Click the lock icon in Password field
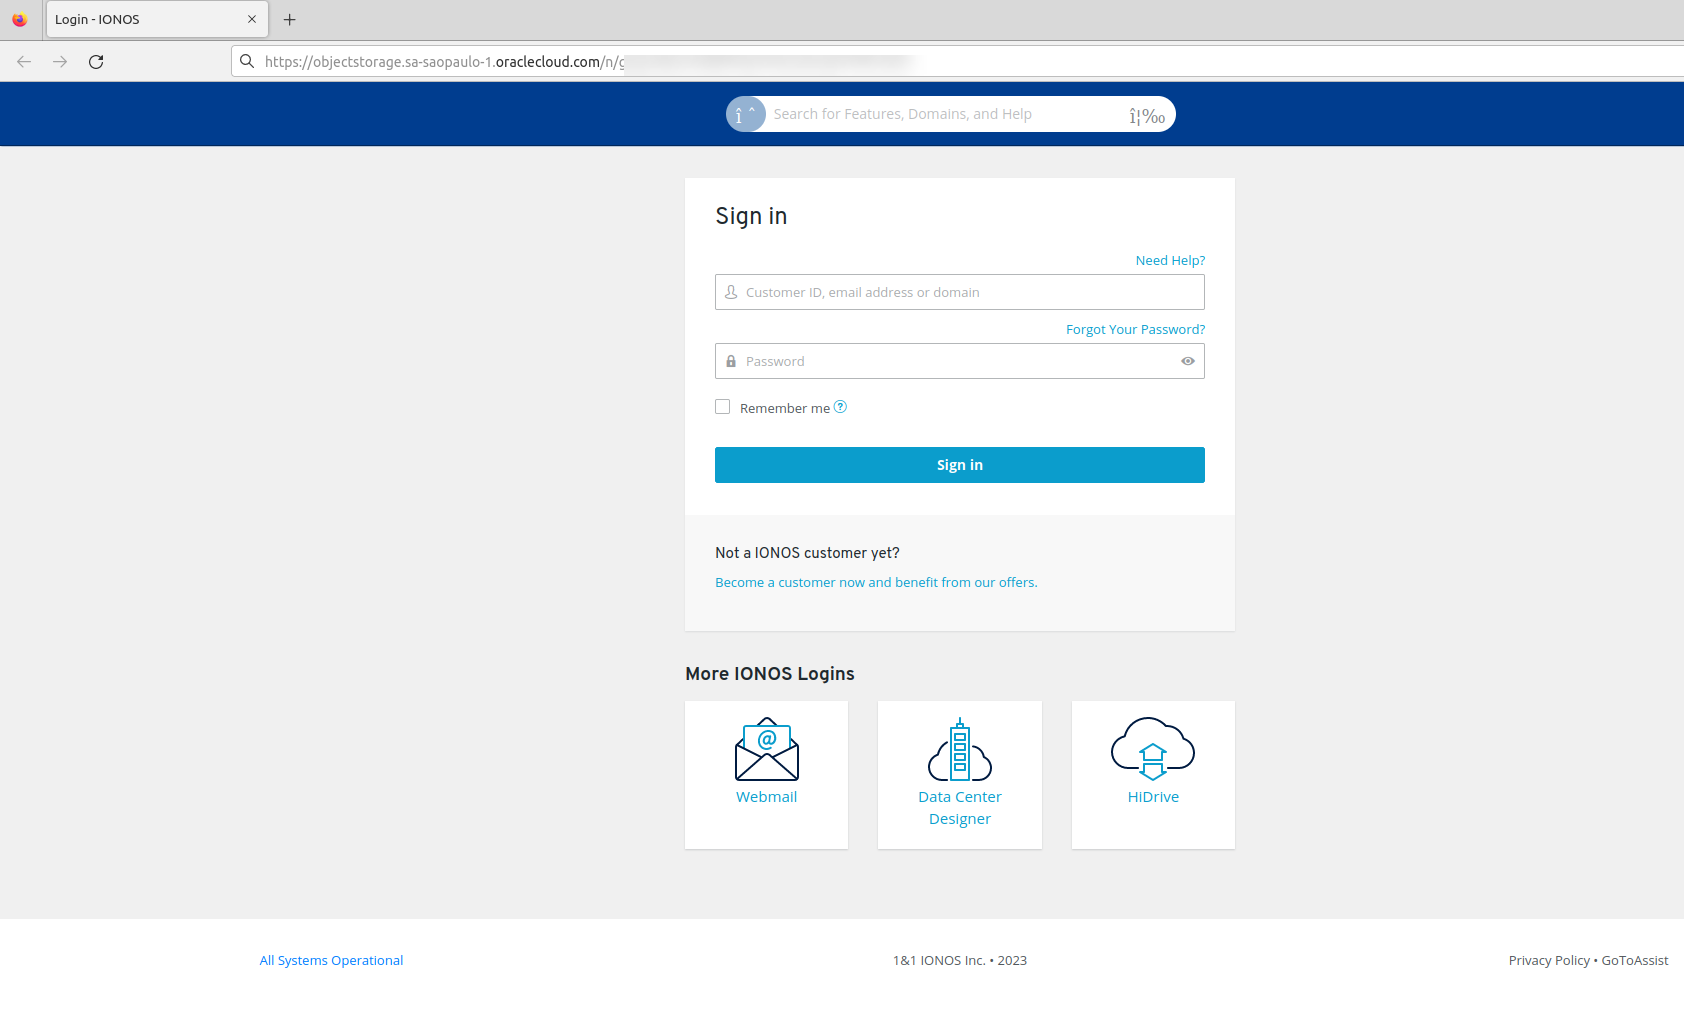Screen dimensions: 1684x1026 tap(731, 361)
